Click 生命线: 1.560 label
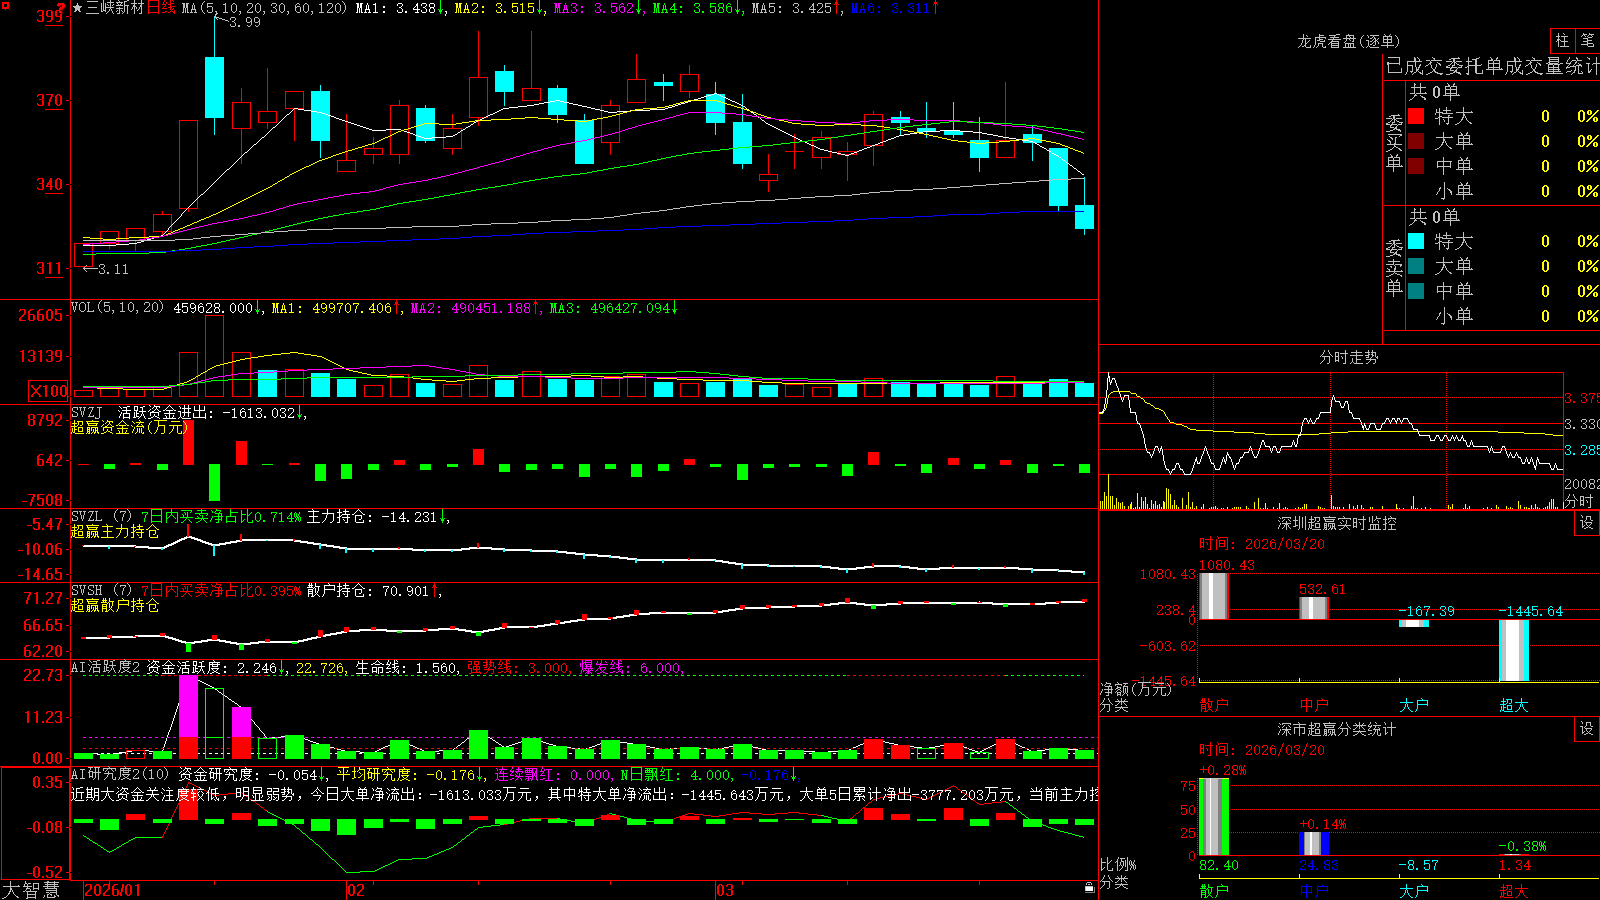The image size is (1600, 900). click(407, 667)
